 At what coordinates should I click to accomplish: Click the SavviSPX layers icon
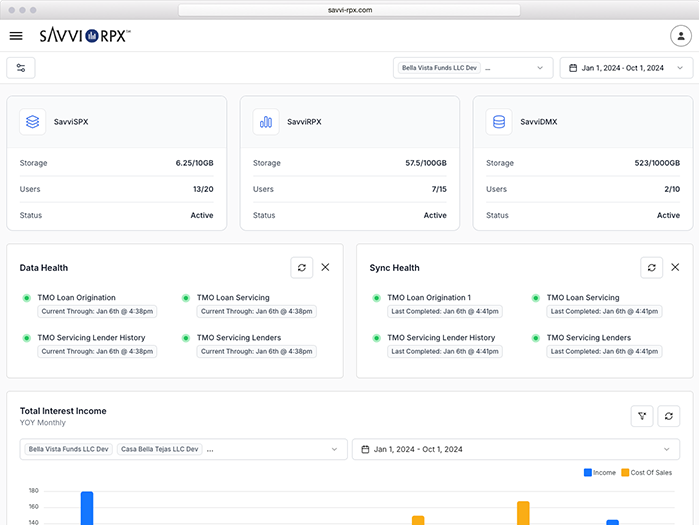pyautogui.click(x=33, y=122)
